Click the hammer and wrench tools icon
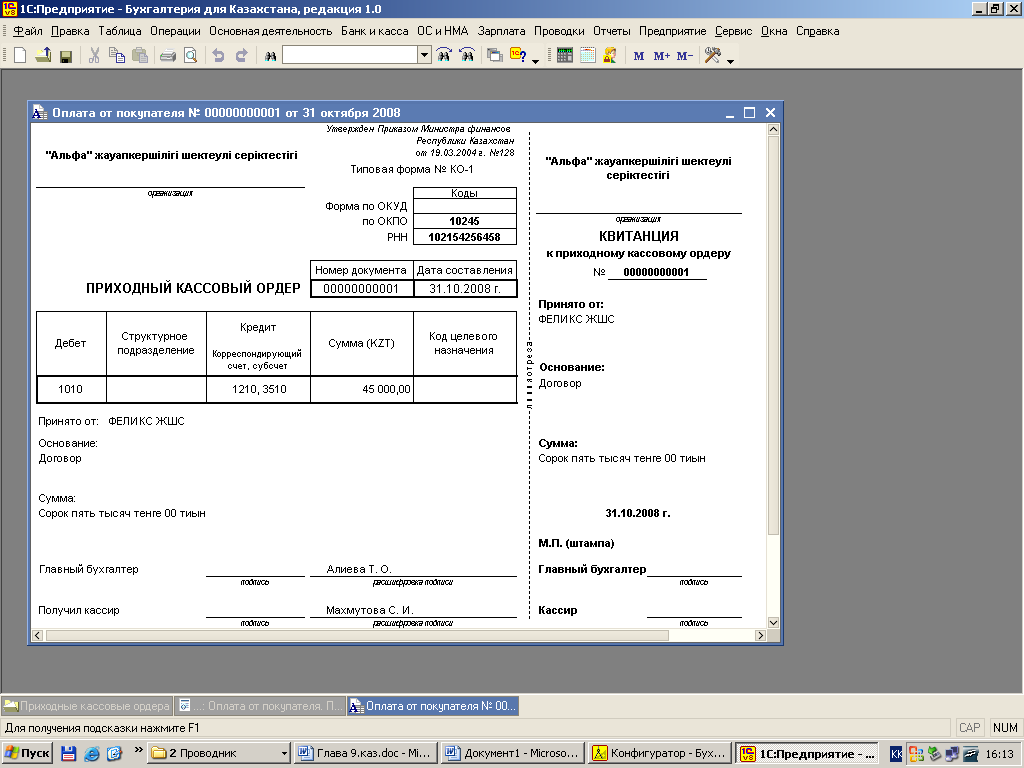This screenshot has width=1024, height=768. [712, 56]
